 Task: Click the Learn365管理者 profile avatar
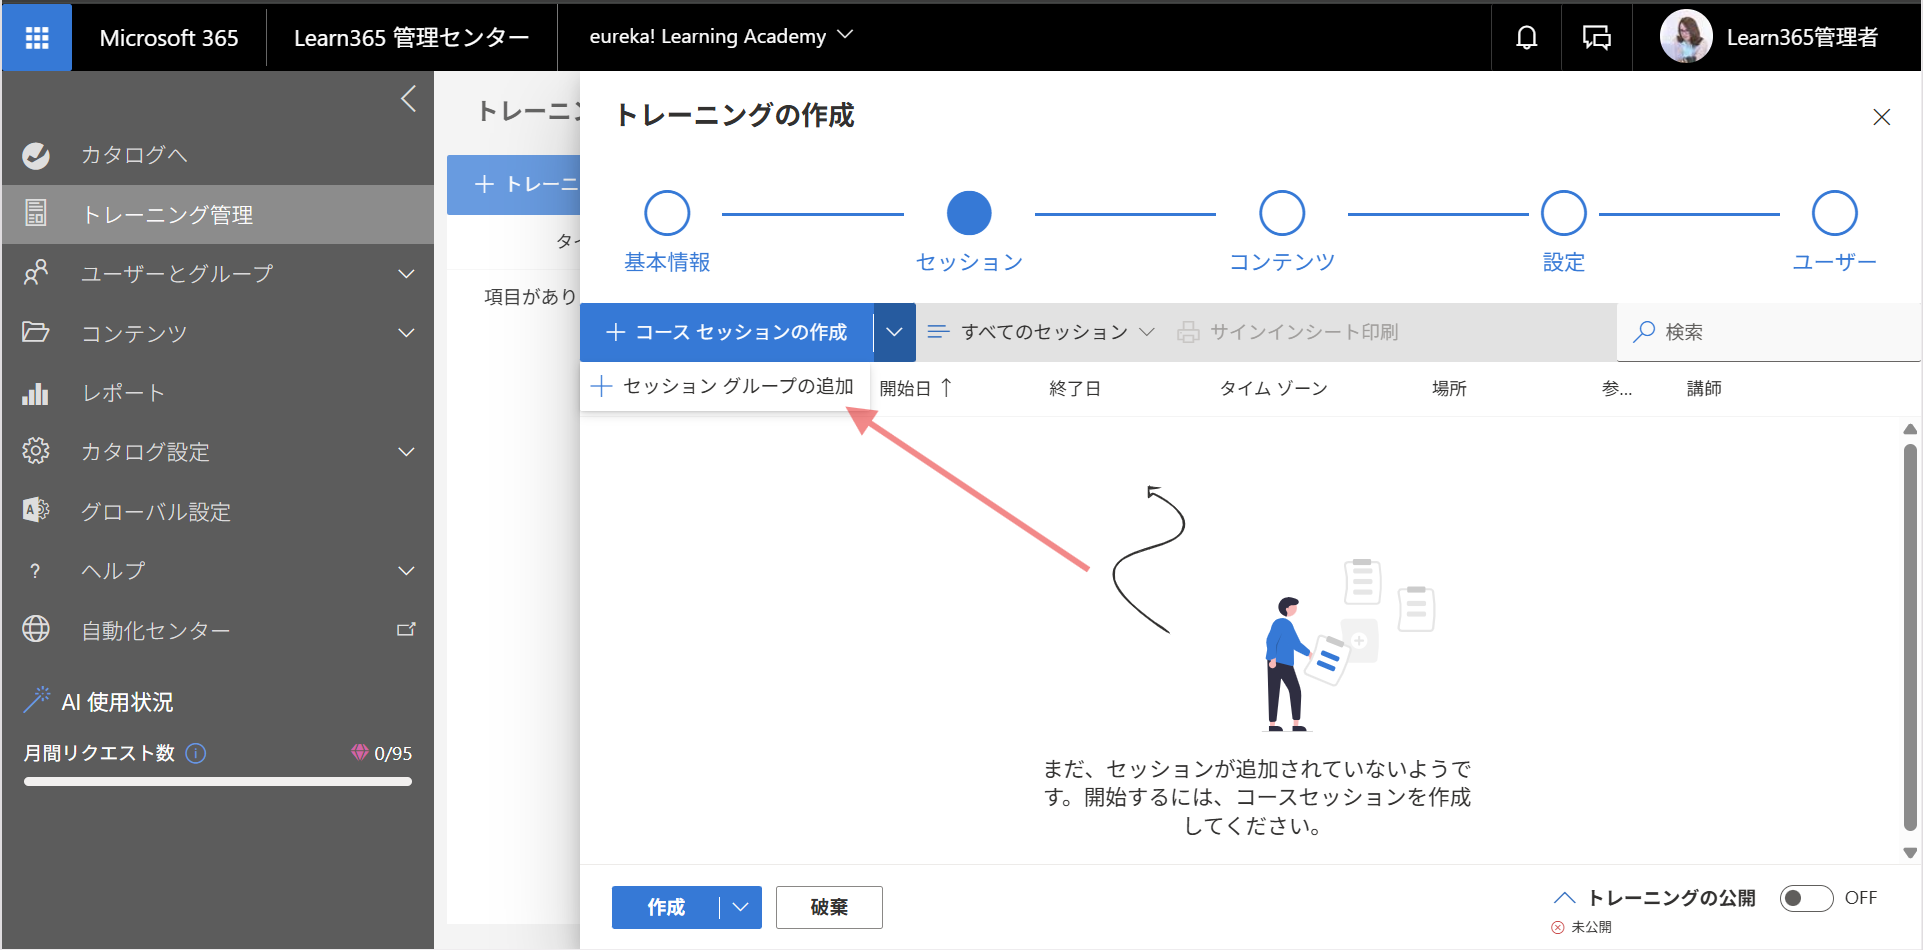1686,37
